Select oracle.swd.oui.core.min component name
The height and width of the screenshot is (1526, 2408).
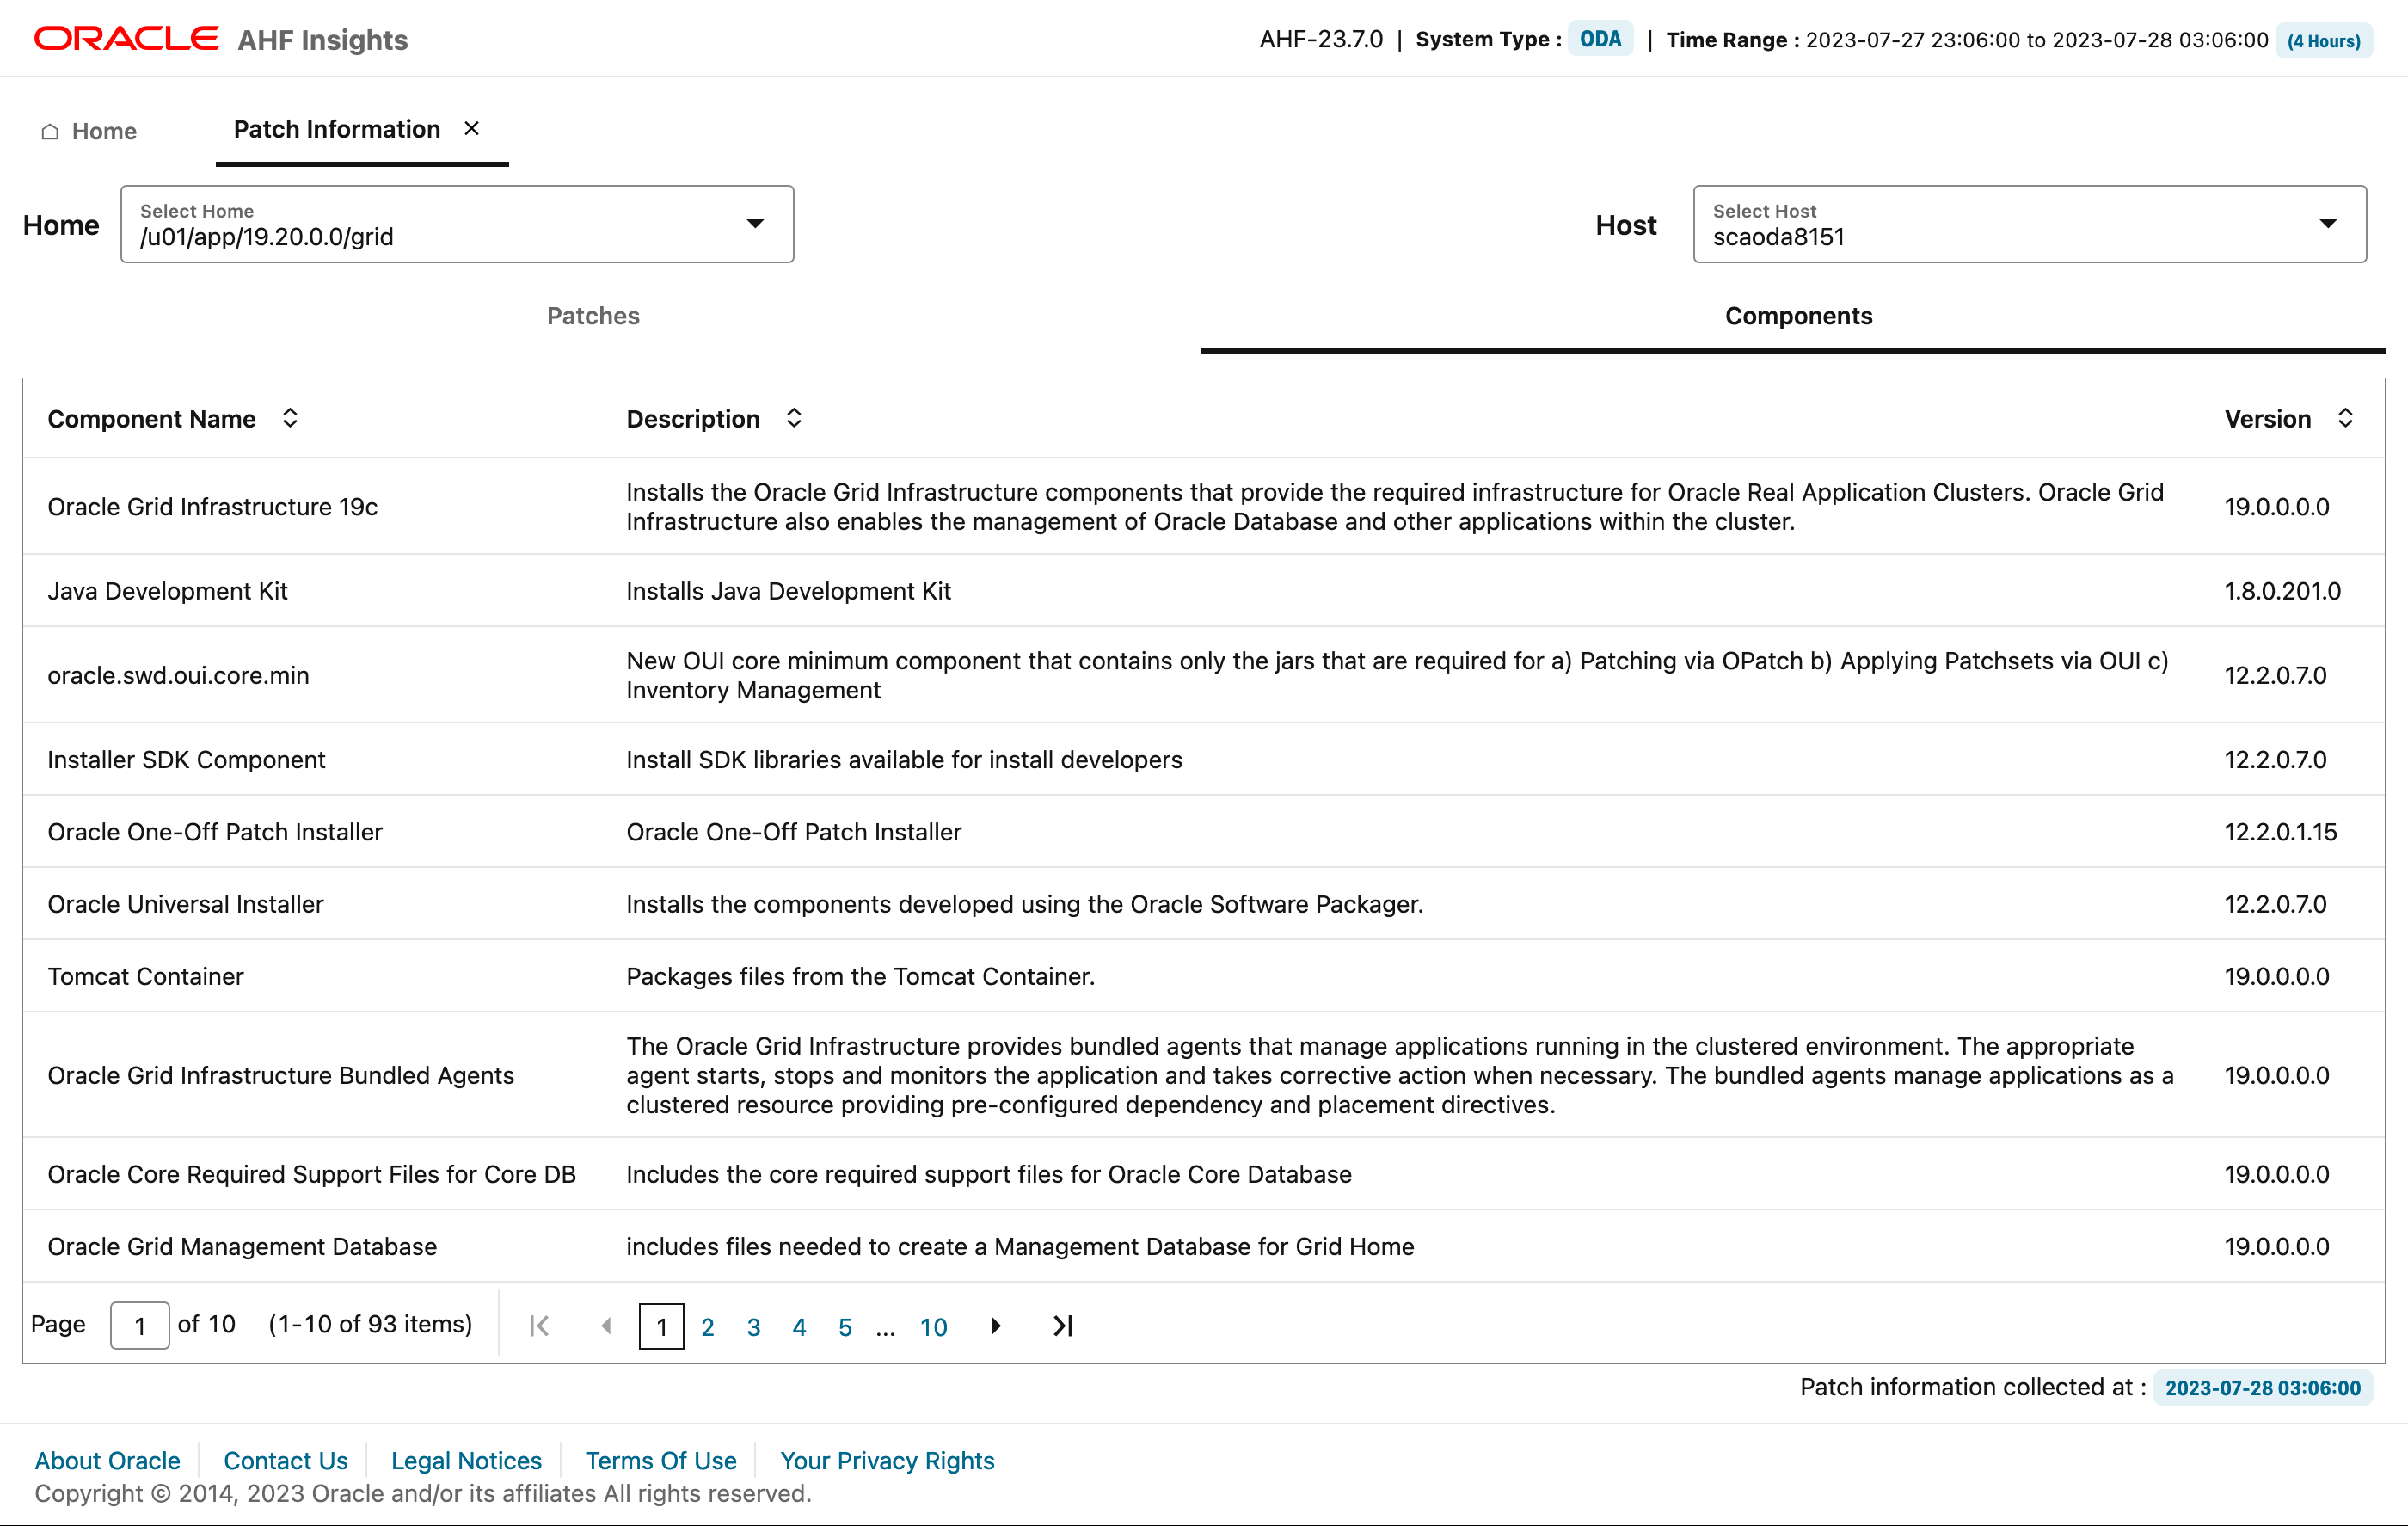click(x=179, y=675)
